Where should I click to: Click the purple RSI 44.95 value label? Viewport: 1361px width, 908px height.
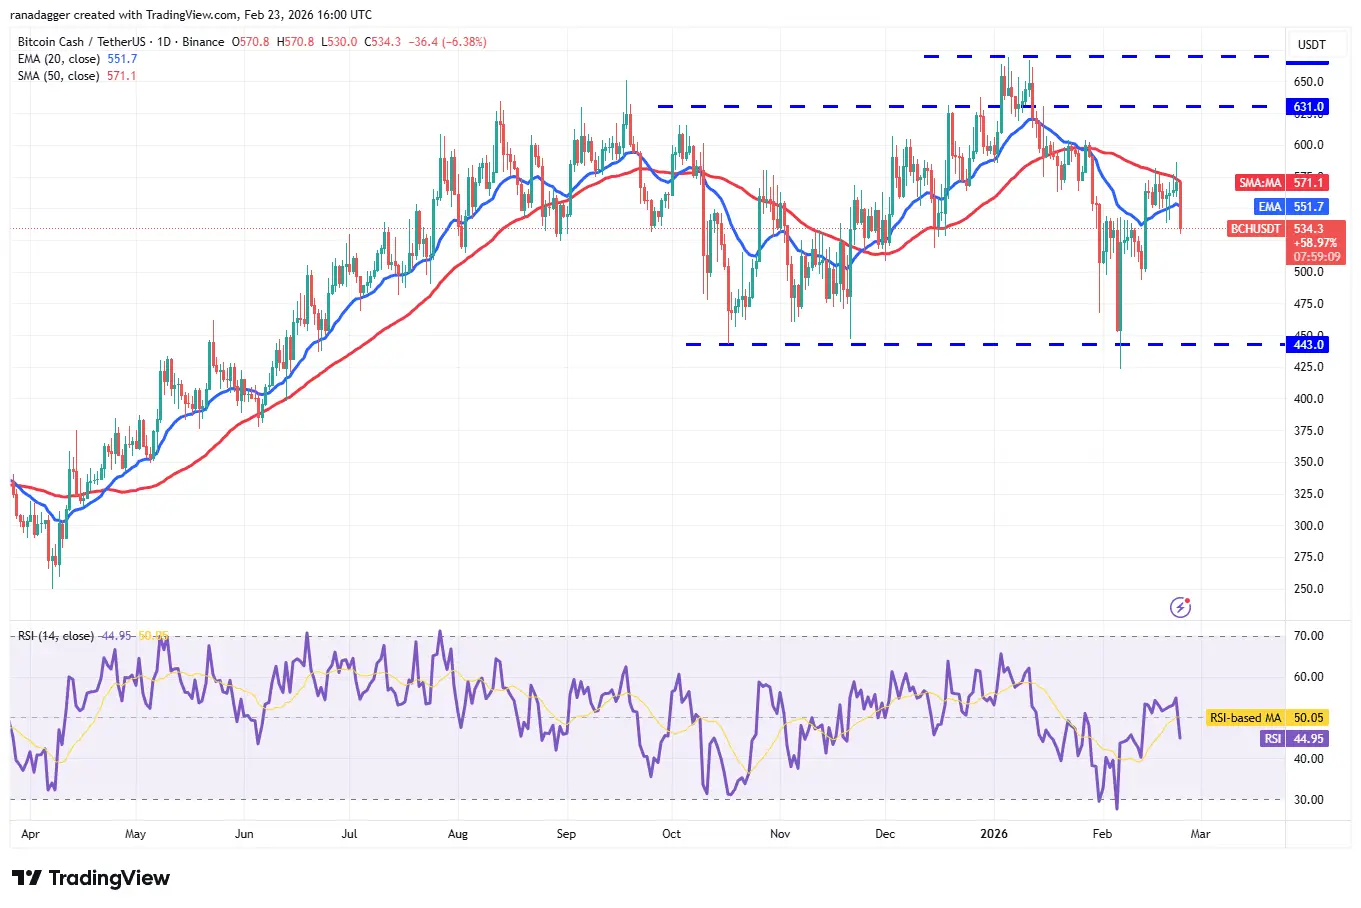pos(1295,739)
